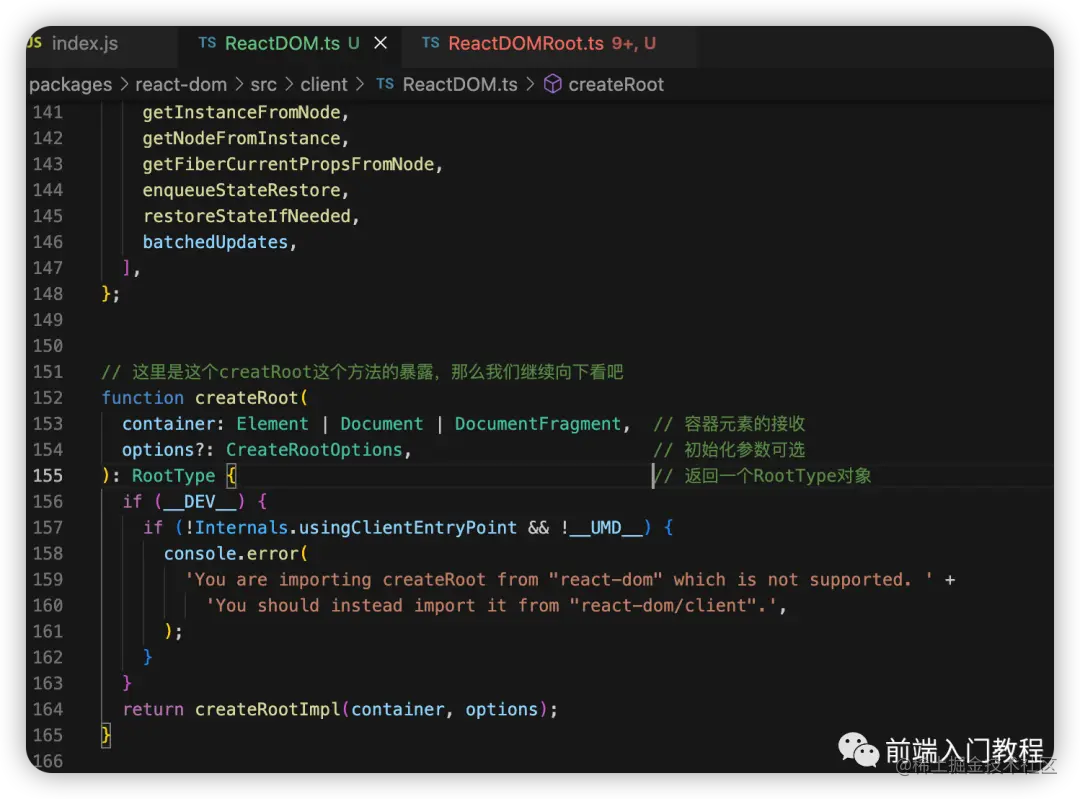Click line number 141 in the gutter
The image size is (1080, 799).
(48, 112)
